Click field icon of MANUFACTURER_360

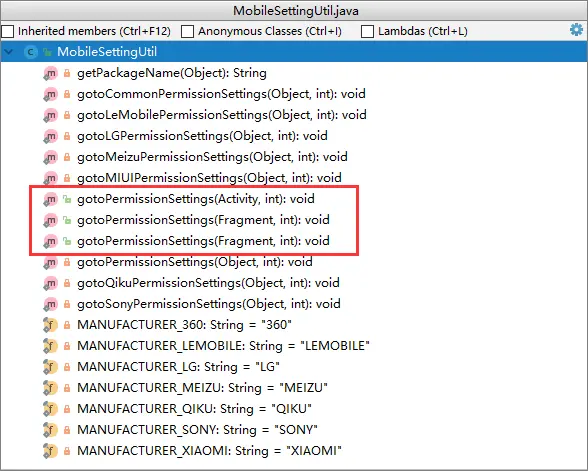(50, 325)
